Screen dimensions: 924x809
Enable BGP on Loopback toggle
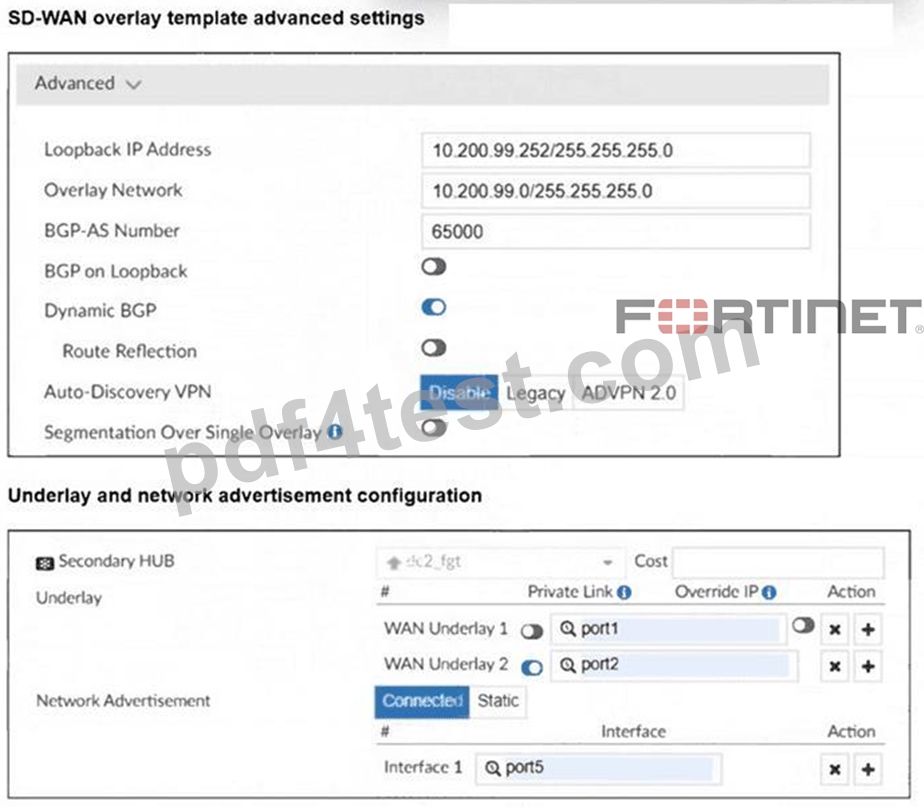[434, 267]
